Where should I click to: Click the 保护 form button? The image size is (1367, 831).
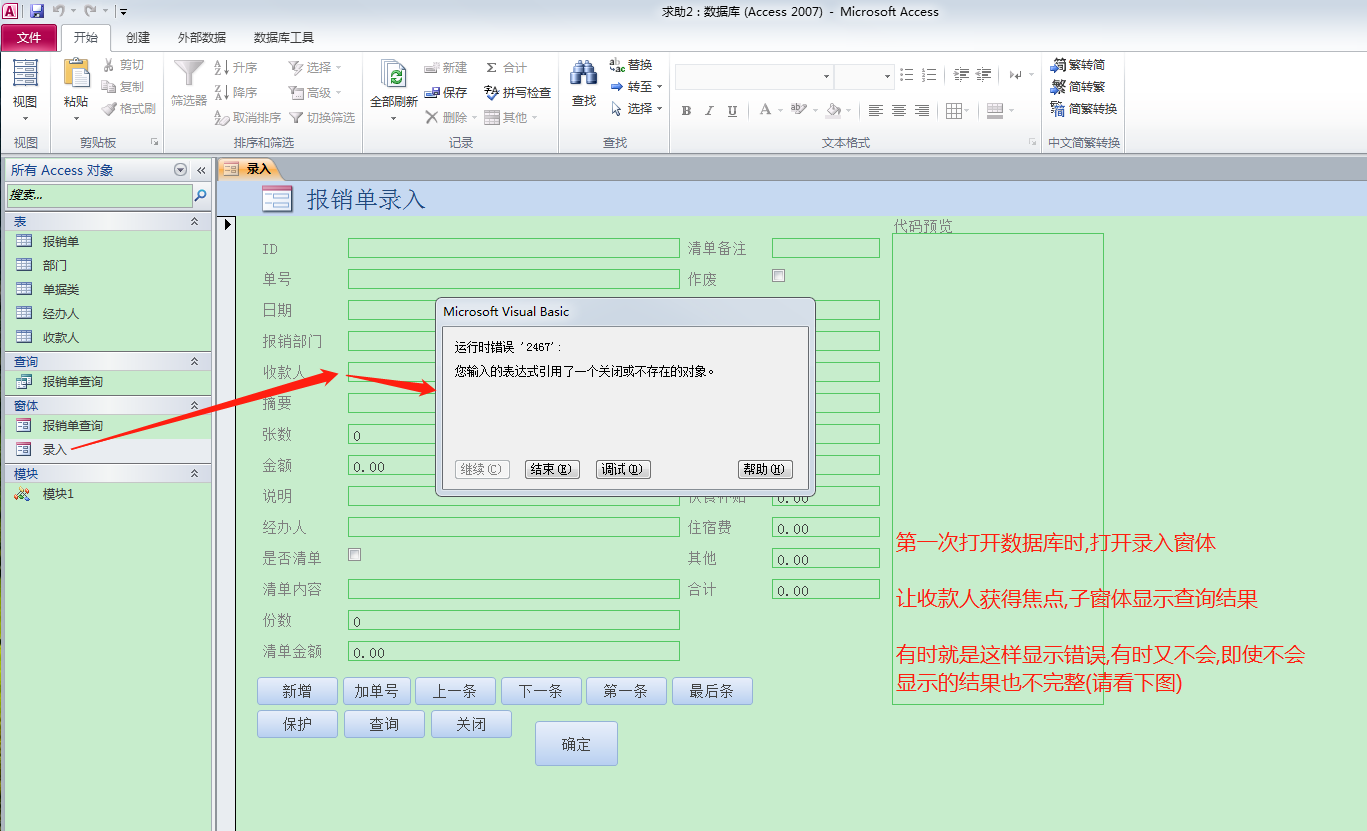297,724
